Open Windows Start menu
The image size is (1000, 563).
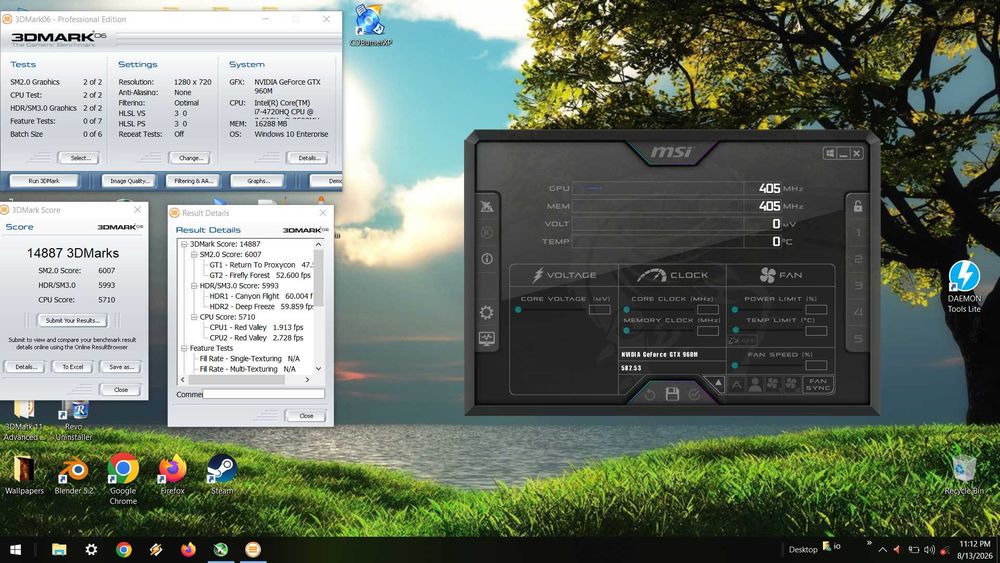15,550
